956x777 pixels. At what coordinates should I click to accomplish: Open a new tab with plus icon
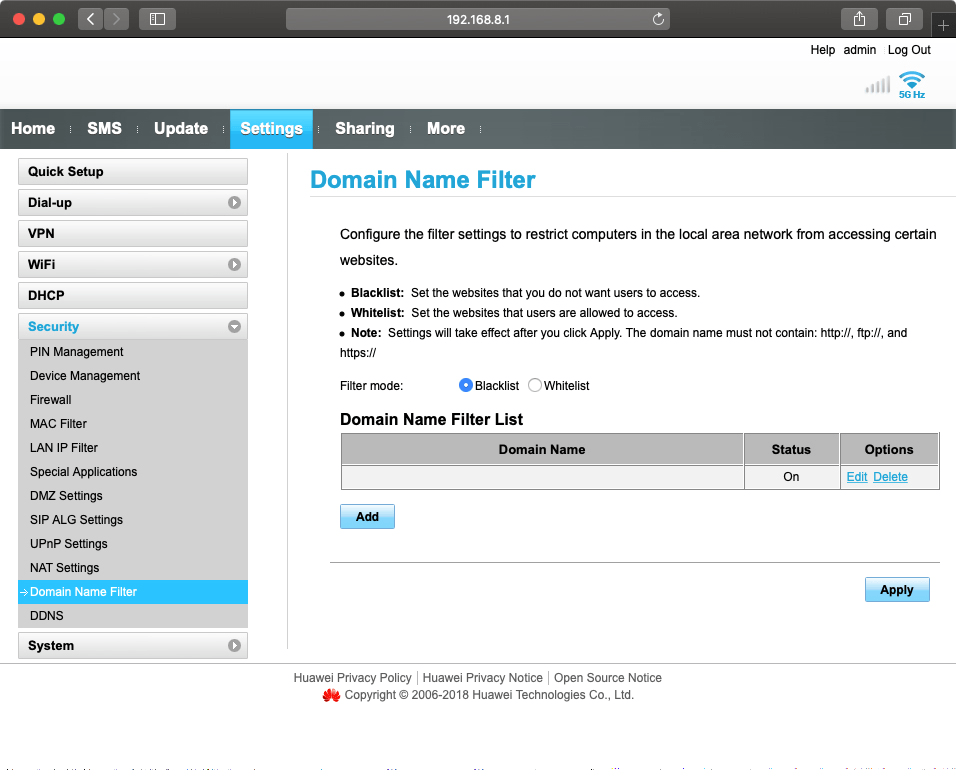(943, 25)
